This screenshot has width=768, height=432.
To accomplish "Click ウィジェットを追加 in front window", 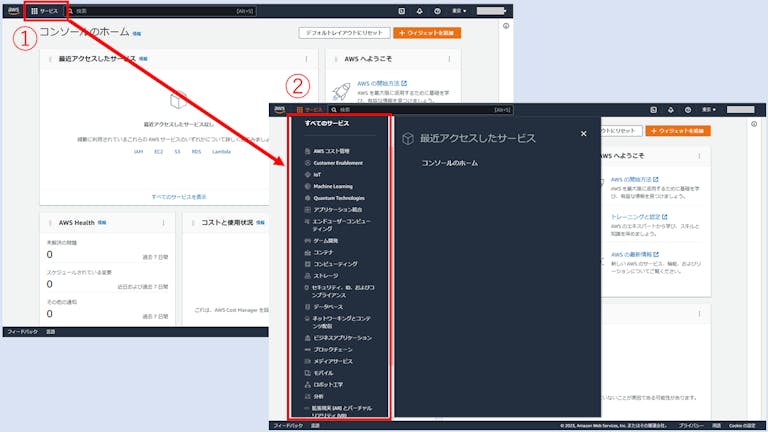I will [678, 131].
